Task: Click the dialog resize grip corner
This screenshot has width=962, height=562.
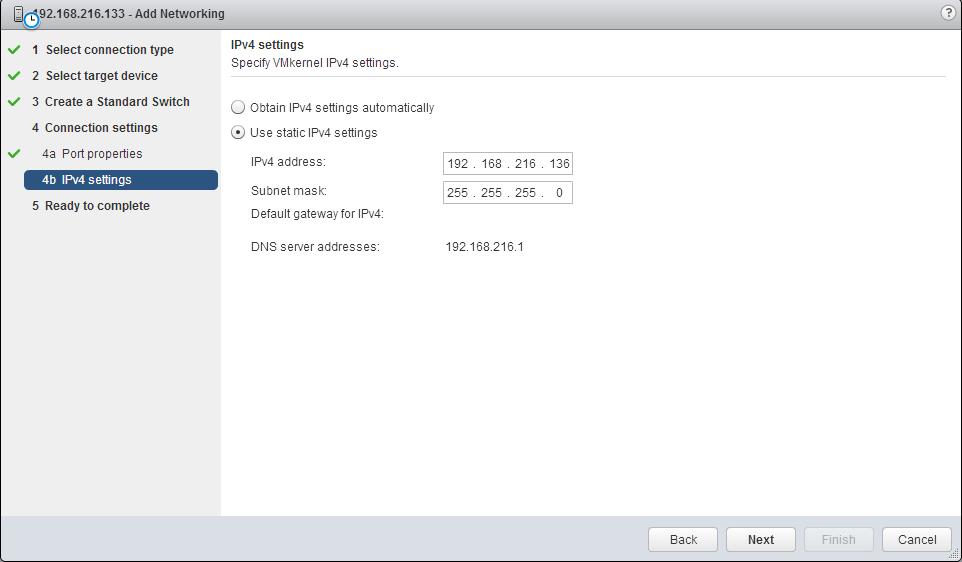Action: [954, 555]
